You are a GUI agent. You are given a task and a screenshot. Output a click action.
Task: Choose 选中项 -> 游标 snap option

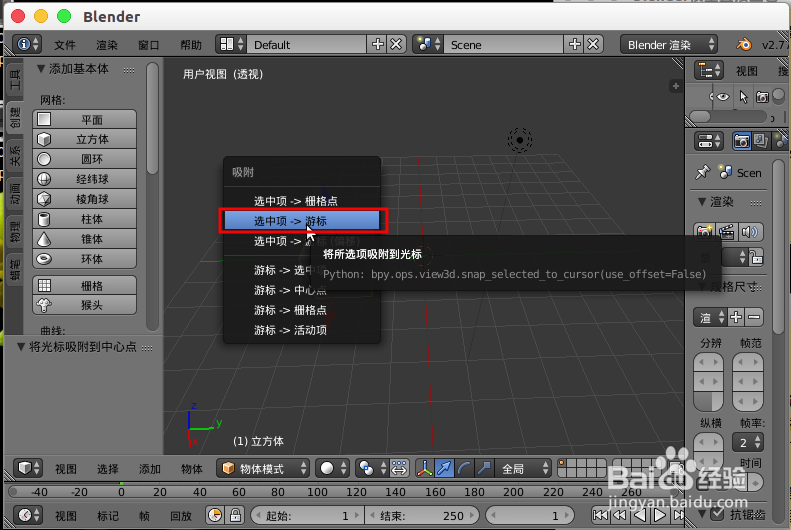pos(302,221)
